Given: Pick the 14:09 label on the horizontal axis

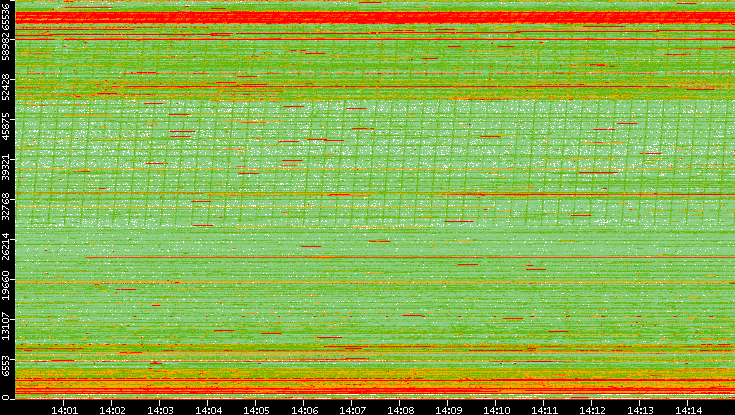Looking at the screenshot, I should (x=449, y=410).
